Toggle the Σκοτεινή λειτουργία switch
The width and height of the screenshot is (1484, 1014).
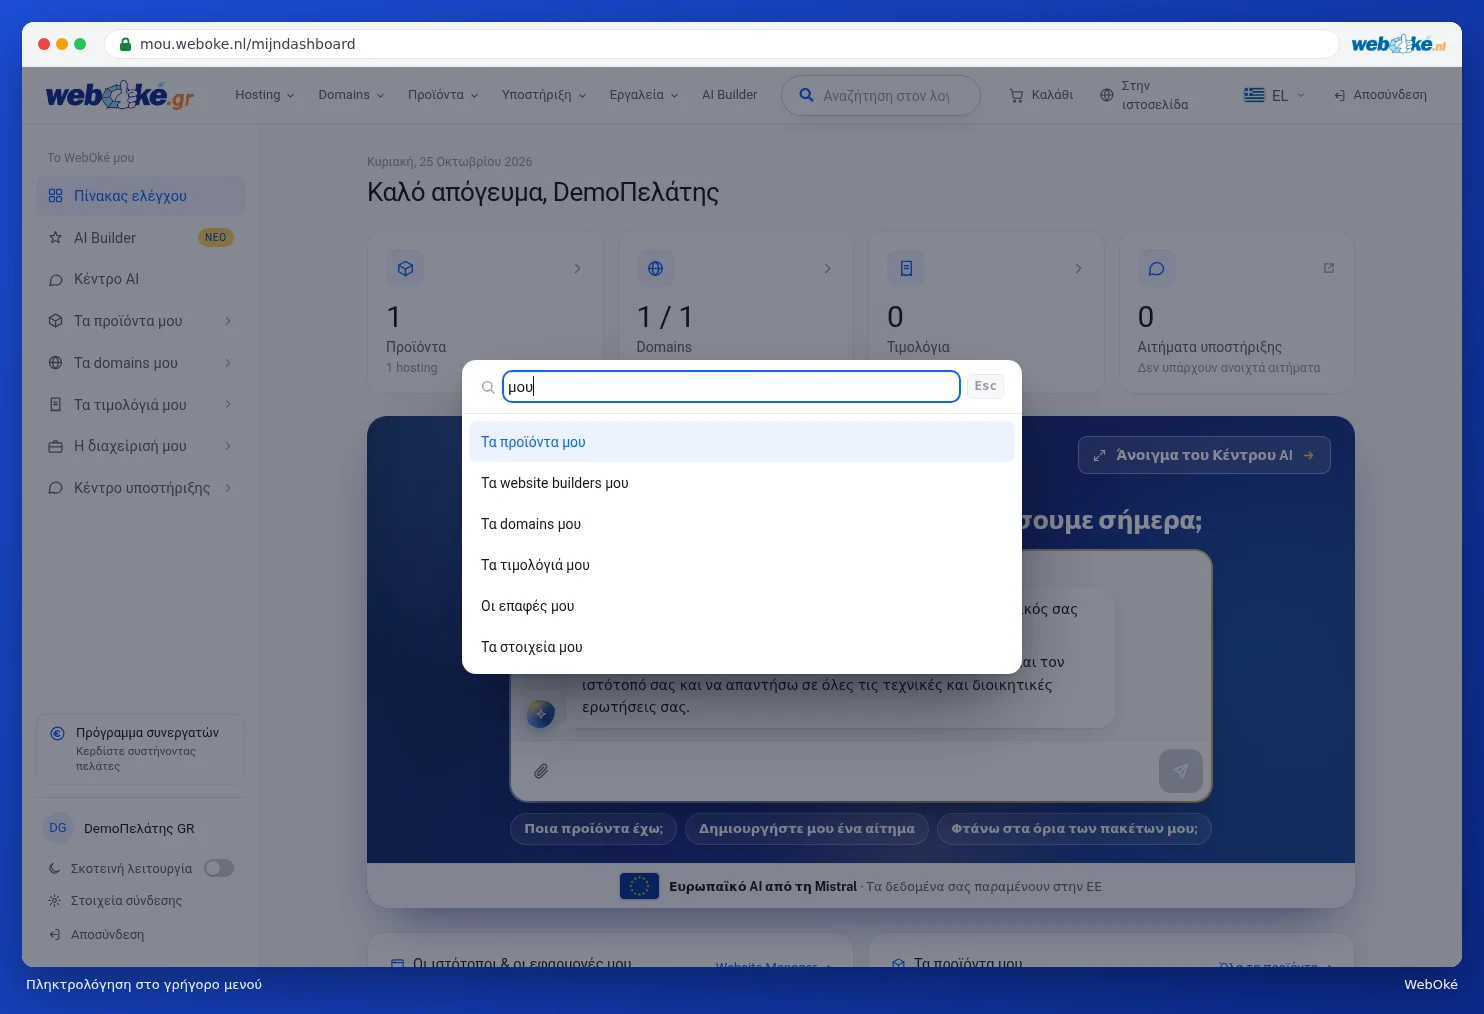[219, 868]
